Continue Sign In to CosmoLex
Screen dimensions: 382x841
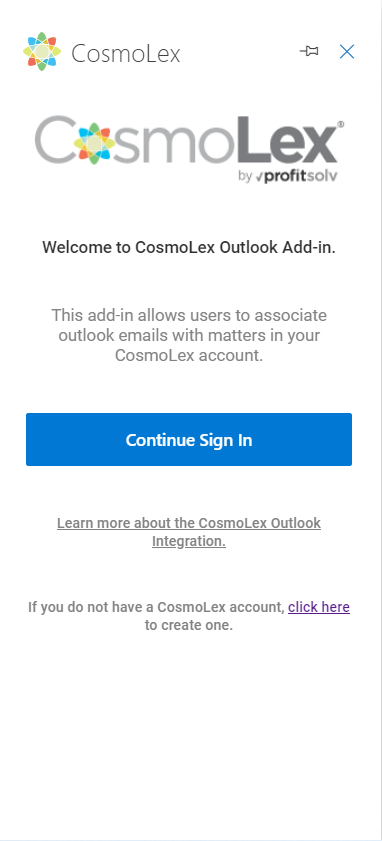189,439
